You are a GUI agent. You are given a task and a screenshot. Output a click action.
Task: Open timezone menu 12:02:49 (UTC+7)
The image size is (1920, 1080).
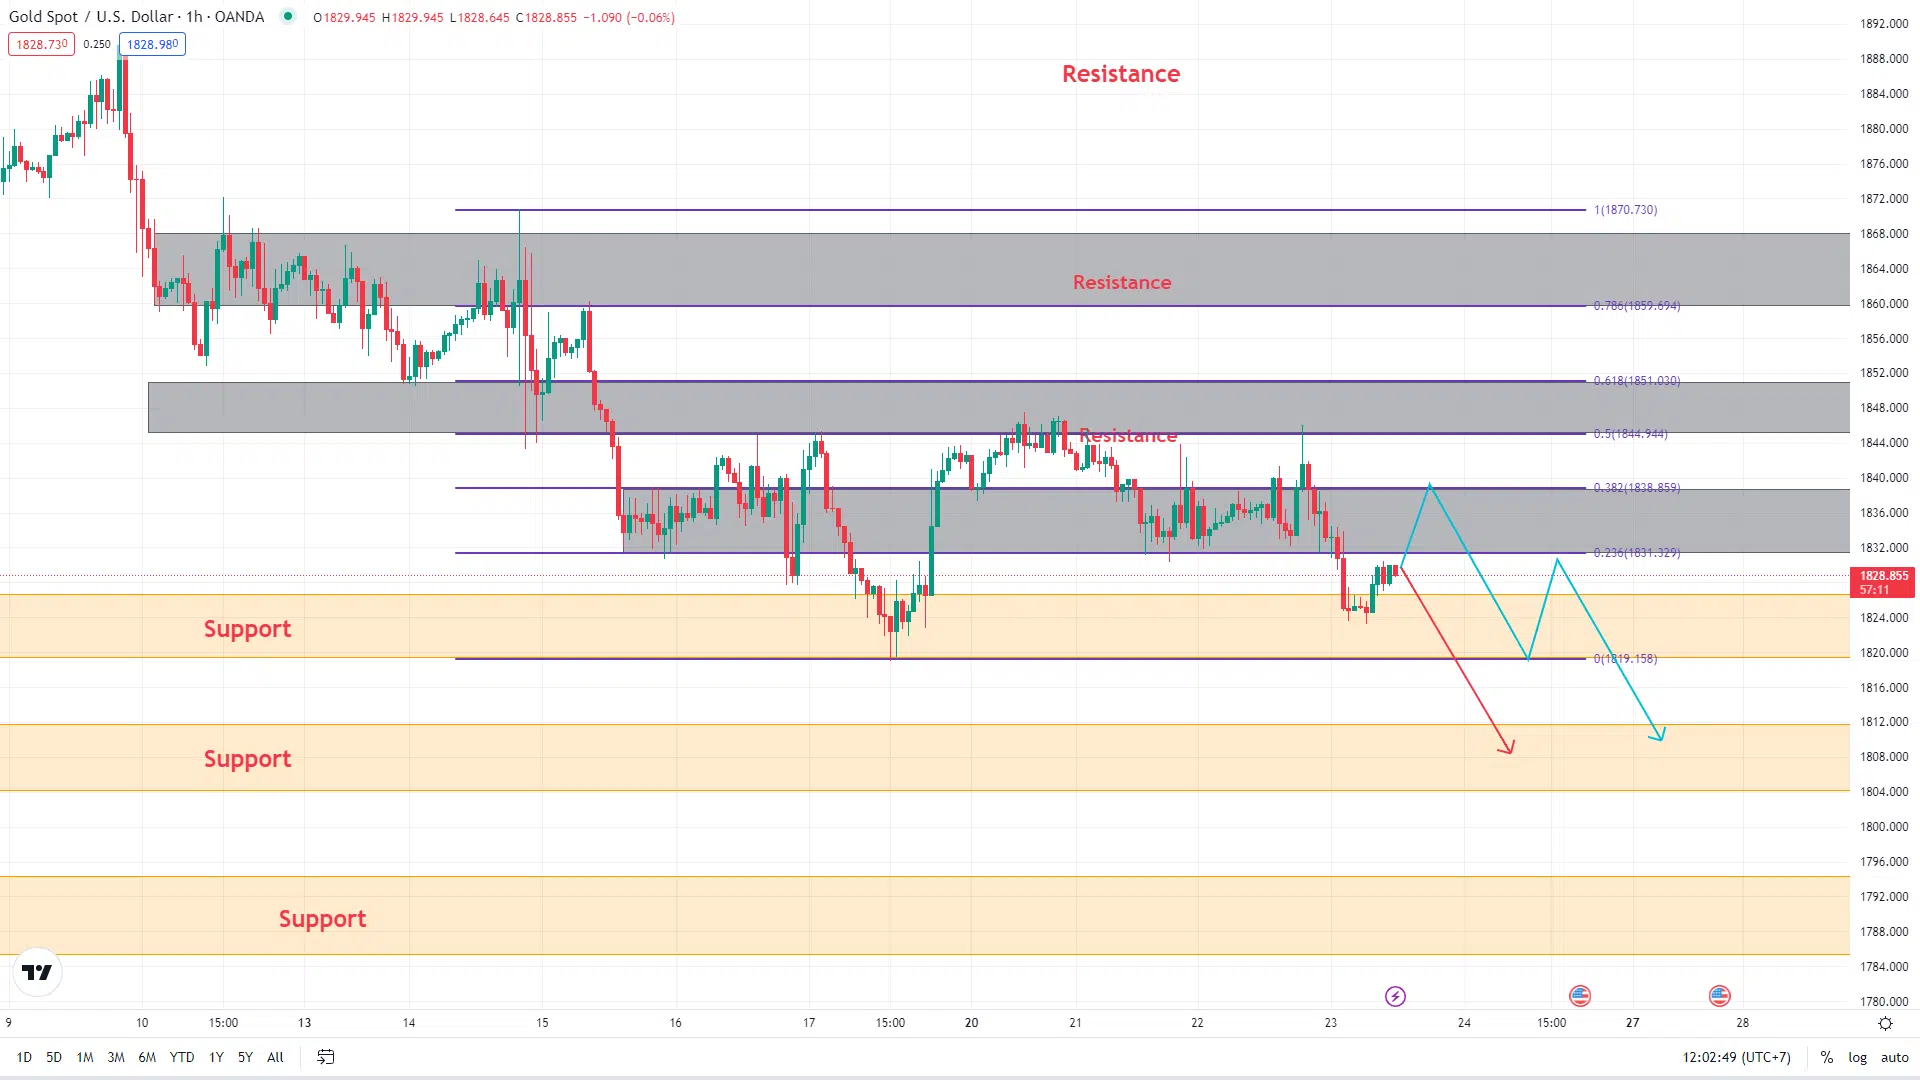coord(1736,1057)
